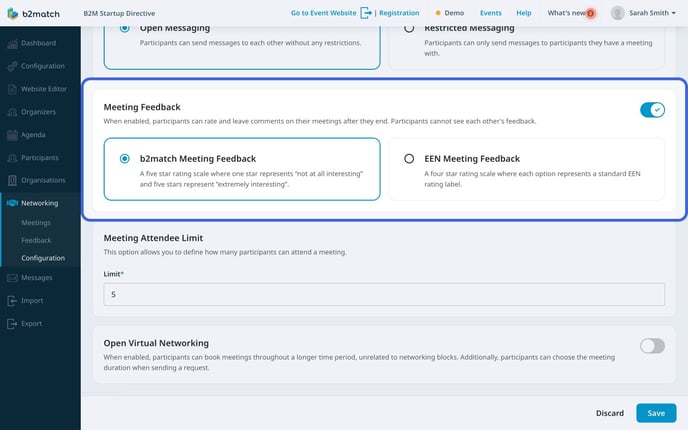Open Participants in the sidebar

(40, 158)
